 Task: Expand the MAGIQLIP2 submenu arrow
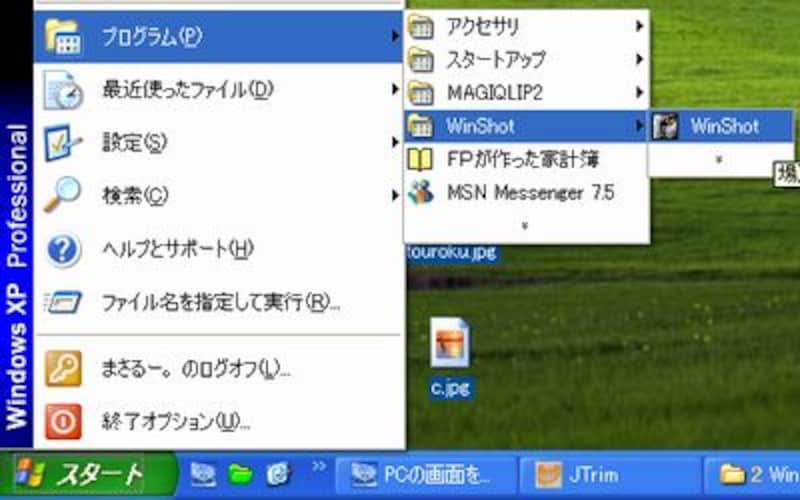[639, 92]
